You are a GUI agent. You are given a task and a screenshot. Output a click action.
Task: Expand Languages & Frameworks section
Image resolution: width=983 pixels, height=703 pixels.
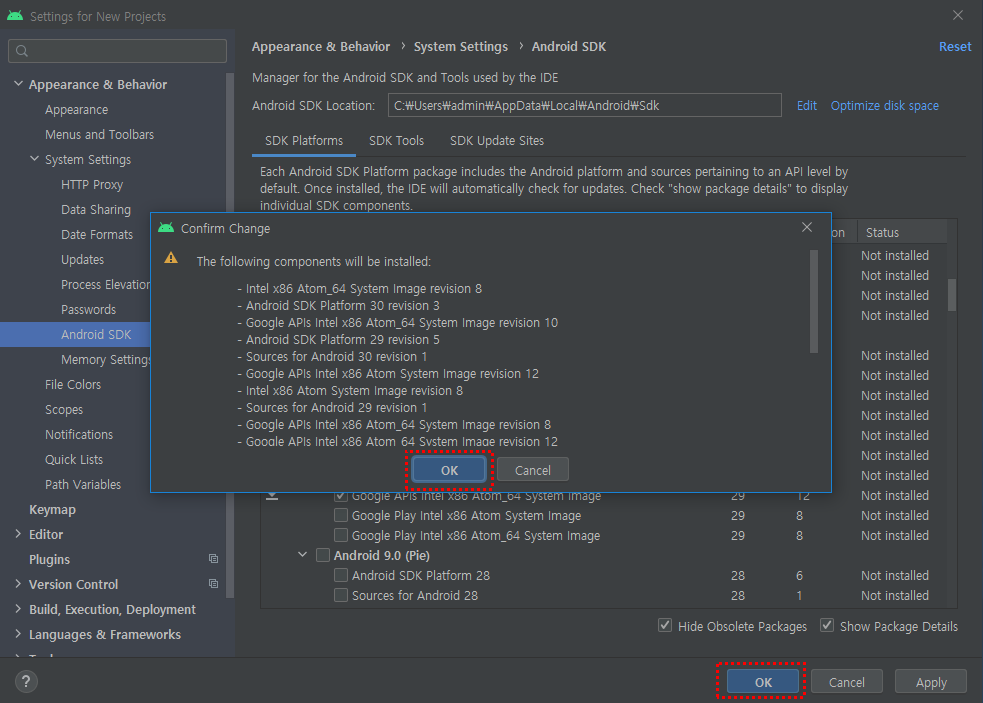(x=18, y=634)
